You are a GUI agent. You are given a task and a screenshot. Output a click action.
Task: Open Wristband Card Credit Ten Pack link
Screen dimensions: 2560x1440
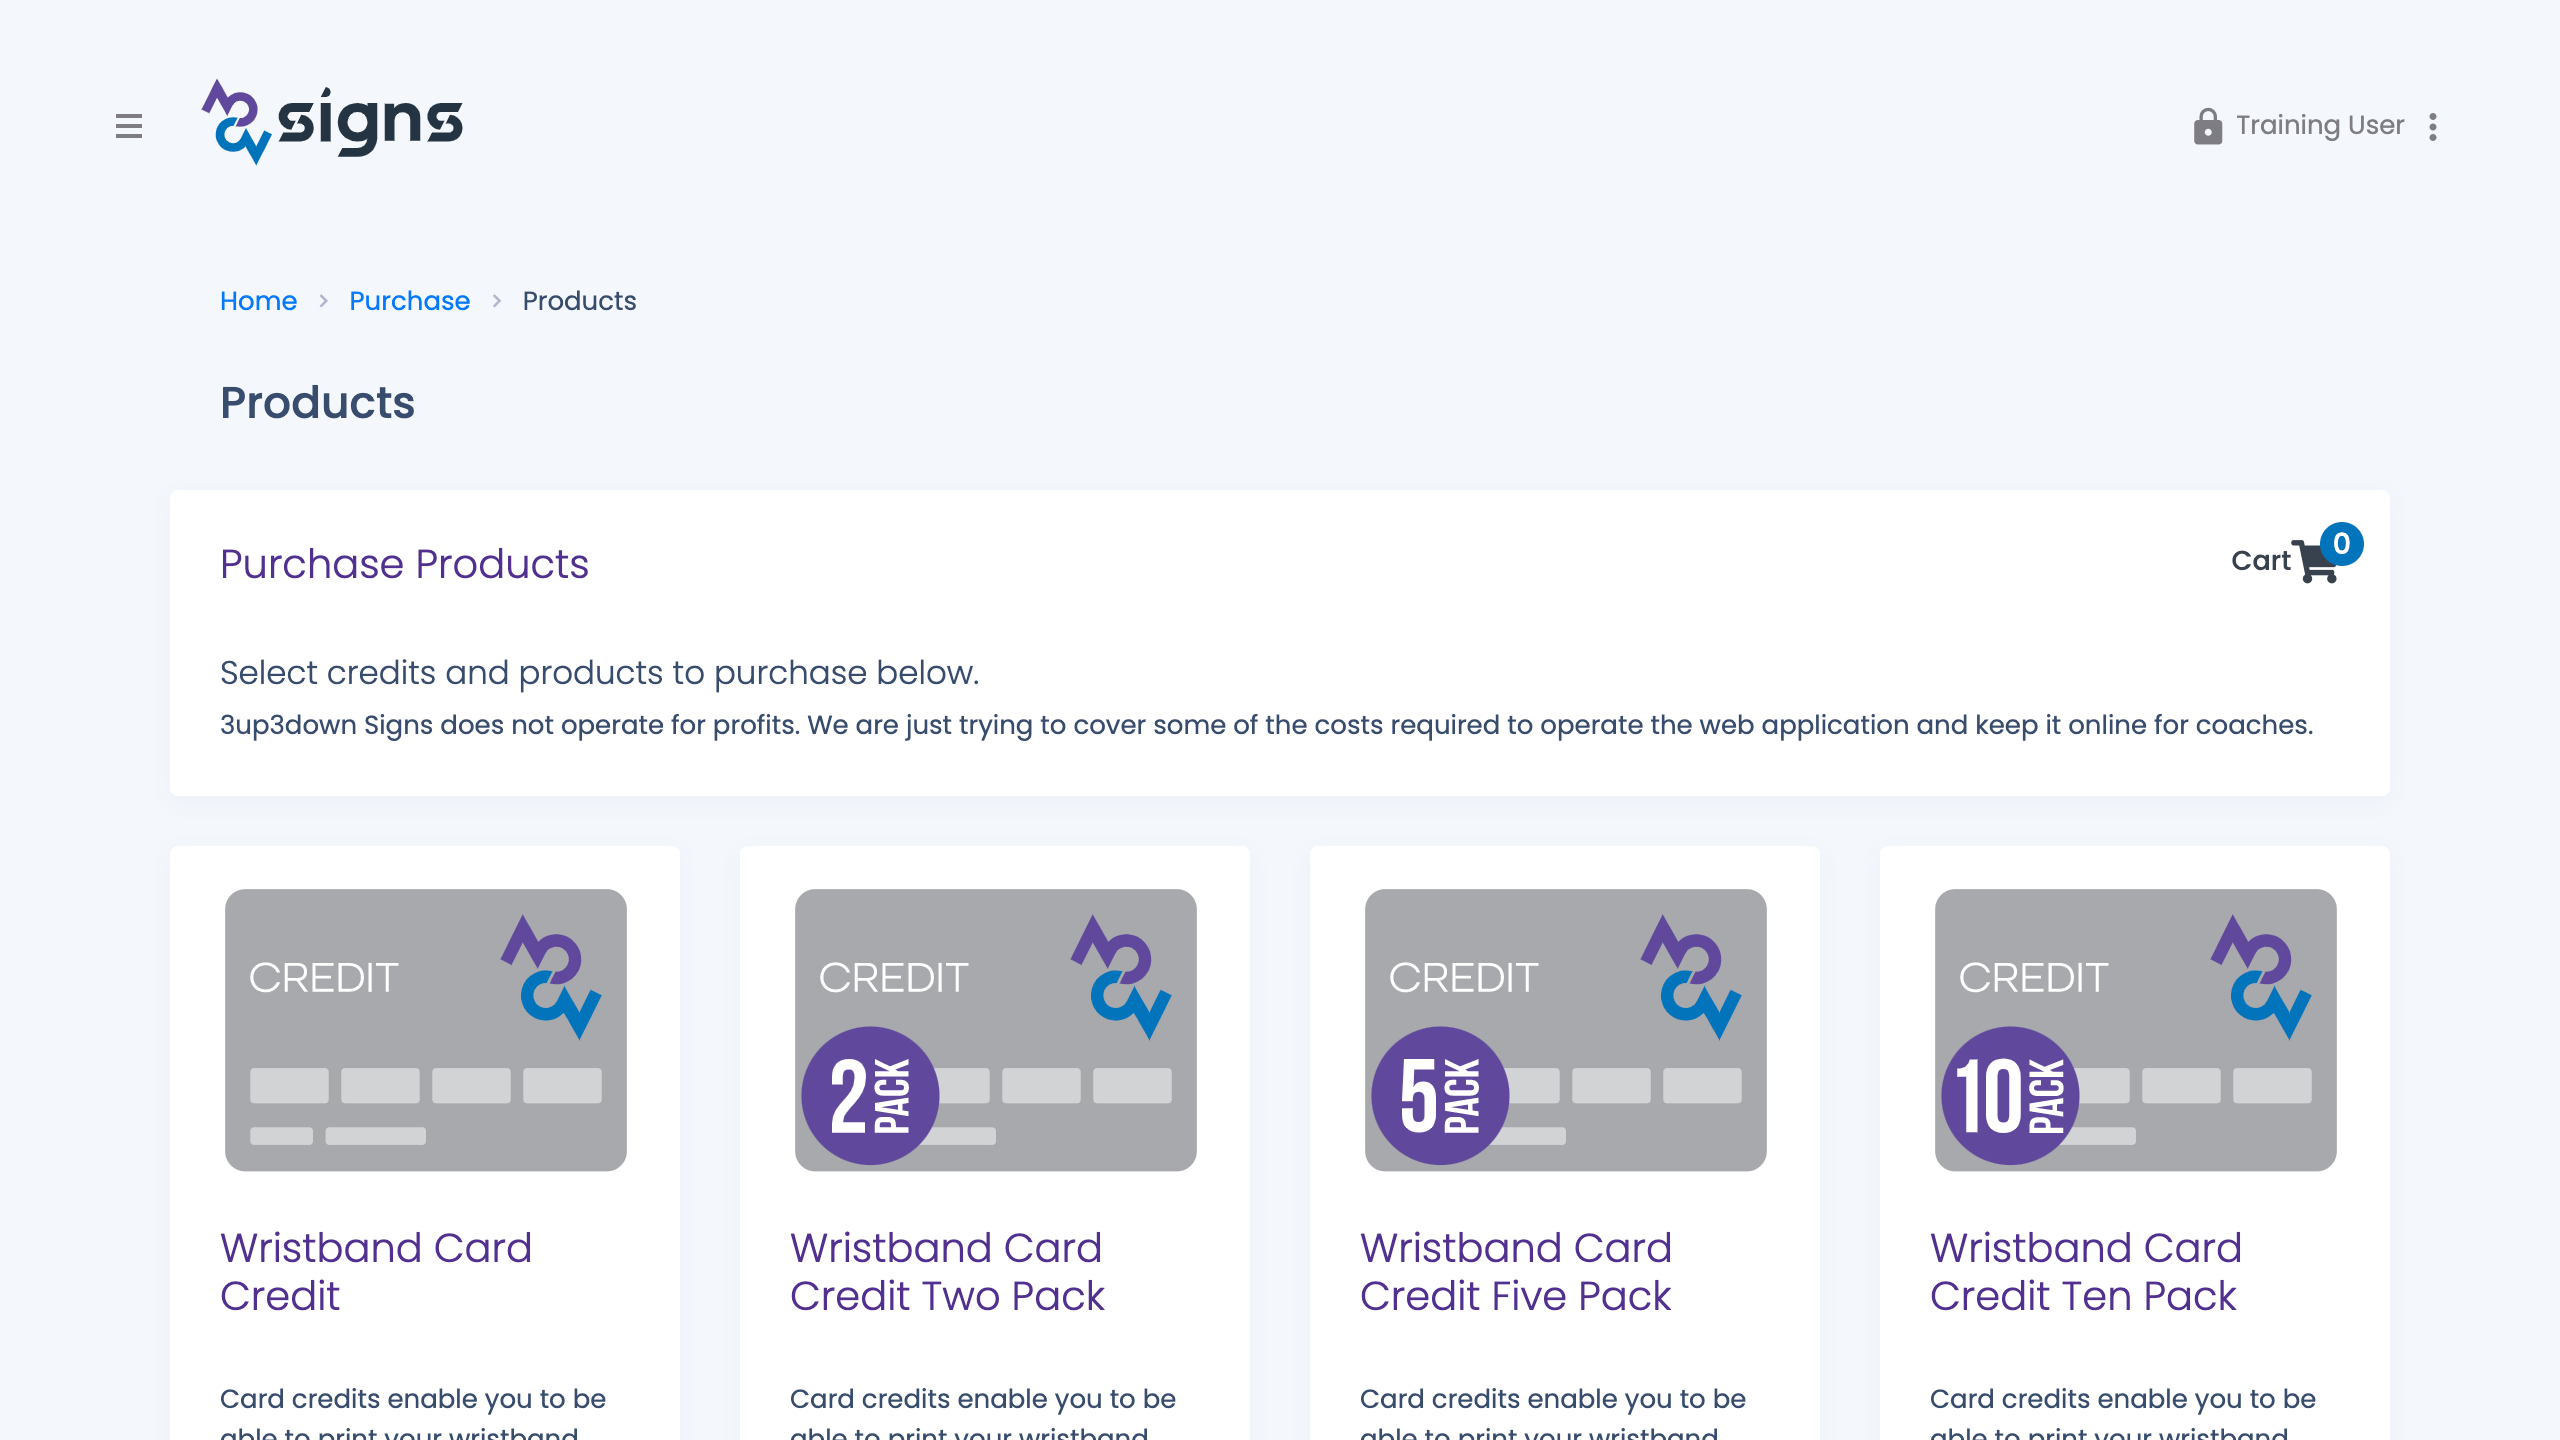pos(2084,1271)
